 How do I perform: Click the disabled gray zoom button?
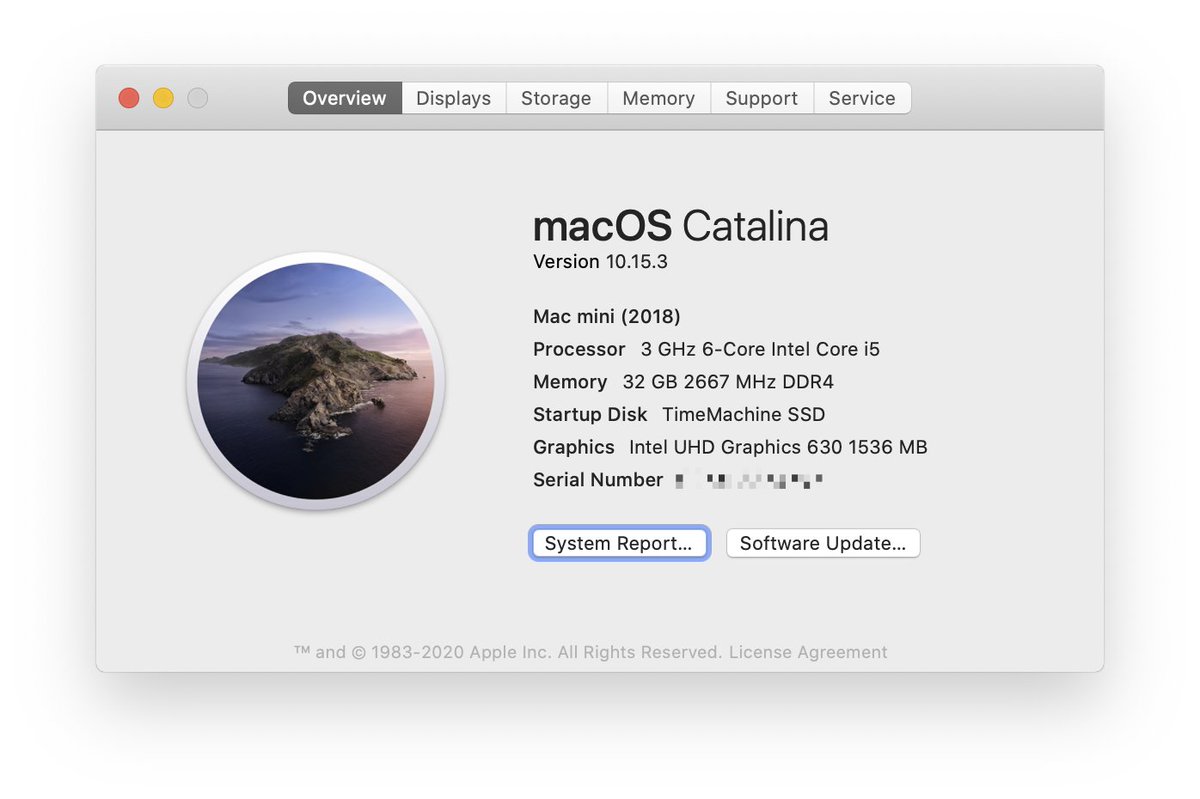pyautogui.click(x=198, y=98)
